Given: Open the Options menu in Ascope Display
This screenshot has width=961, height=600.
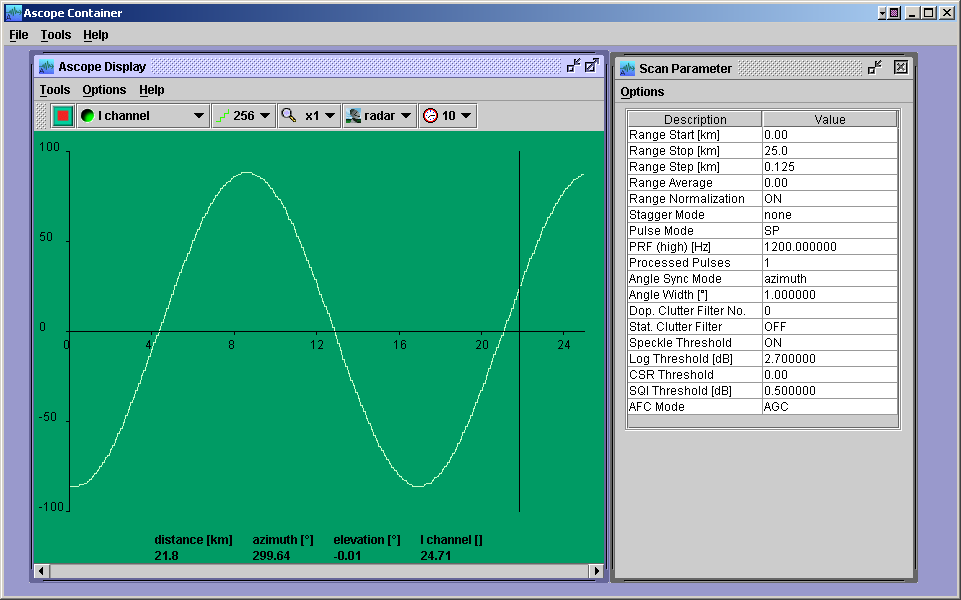Looking at the screenshot, I should point(104,89).
